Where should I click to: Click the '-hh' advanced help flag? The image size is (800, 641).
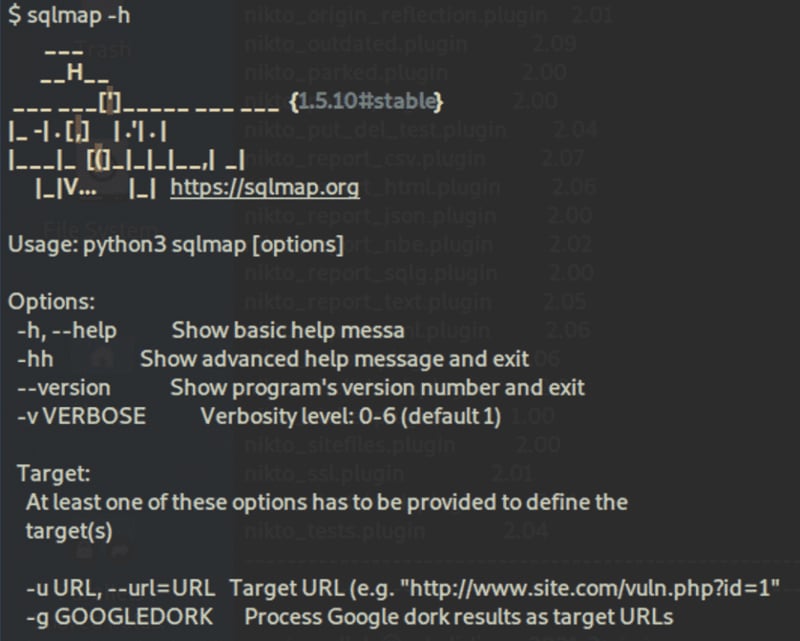click(35, 359)
